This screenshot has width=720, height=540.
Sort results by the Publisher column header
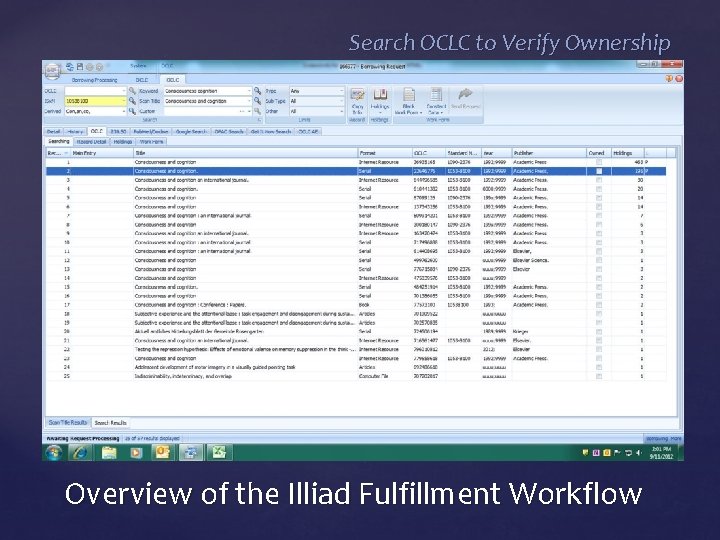click(549, 153)
